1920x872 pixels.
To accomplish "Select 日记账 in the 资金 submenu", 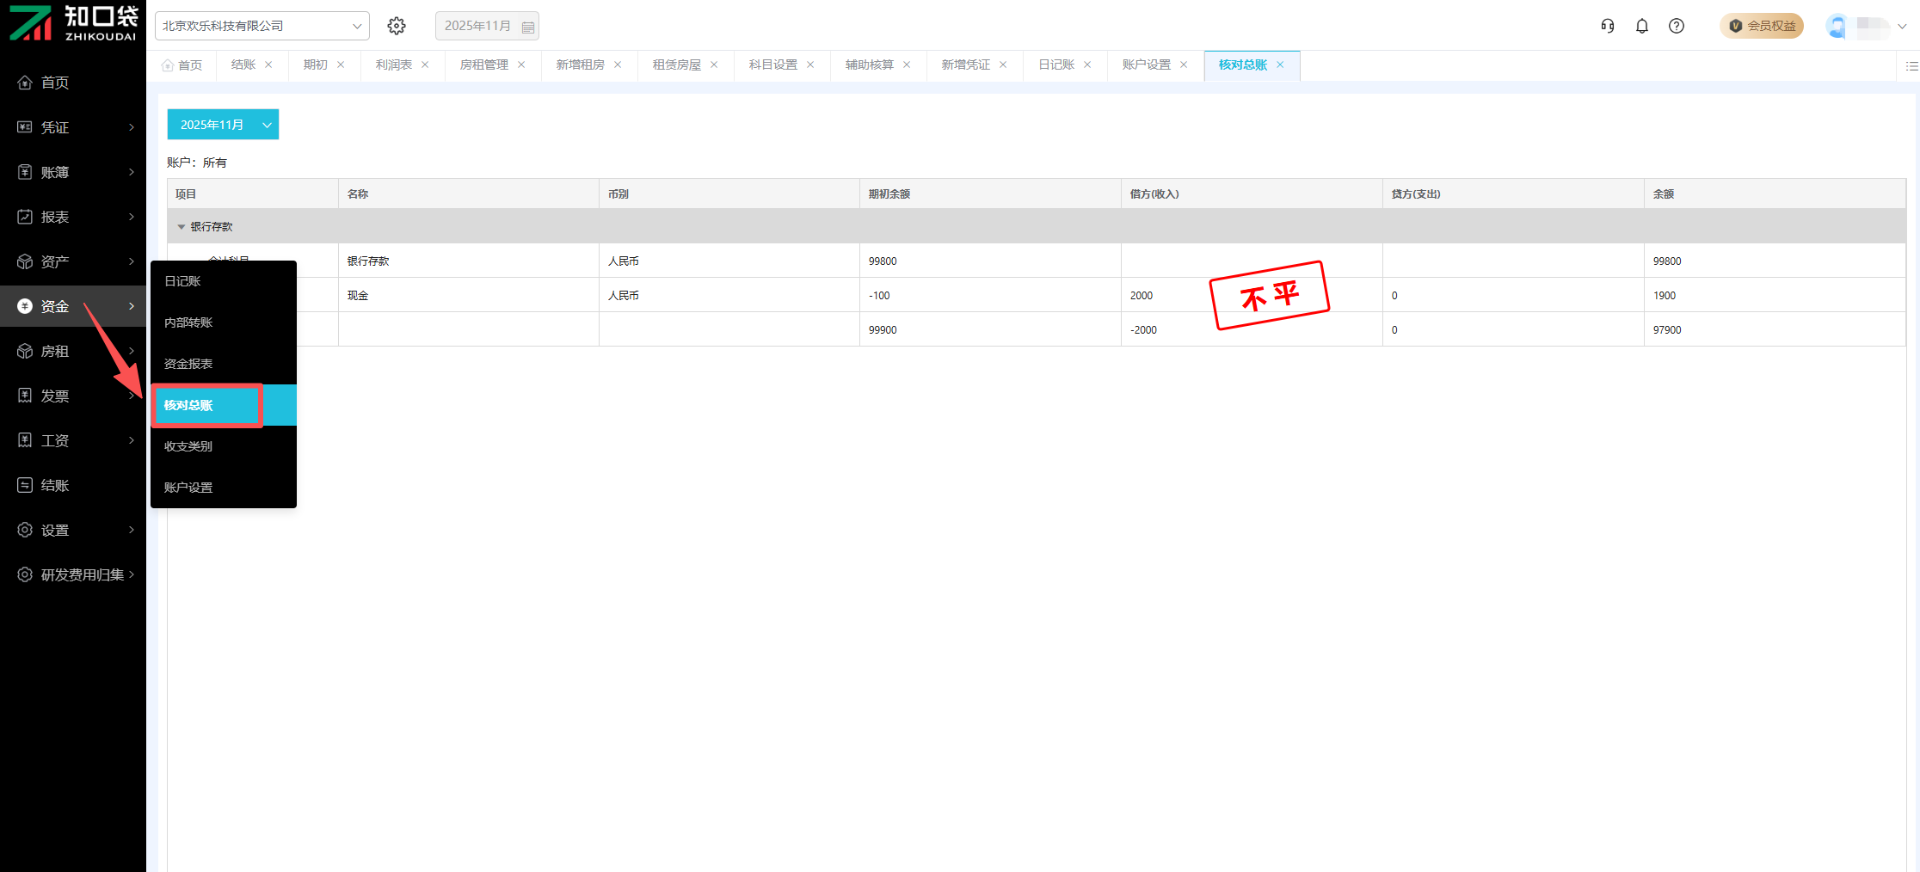I will click(183, 282).
